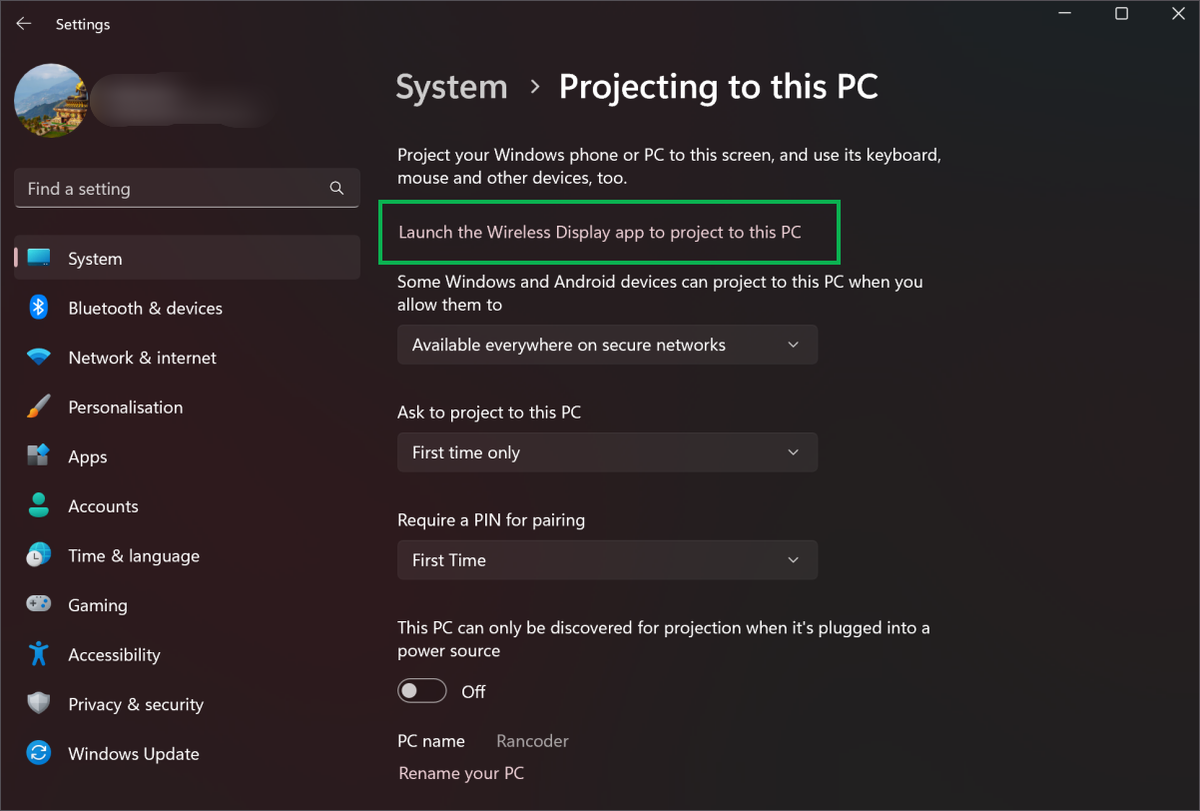Image resolution: width=1200 pixels, height=811 pixels.
Task: Click the Accessibility figure icon
Action: click(38, 654)
